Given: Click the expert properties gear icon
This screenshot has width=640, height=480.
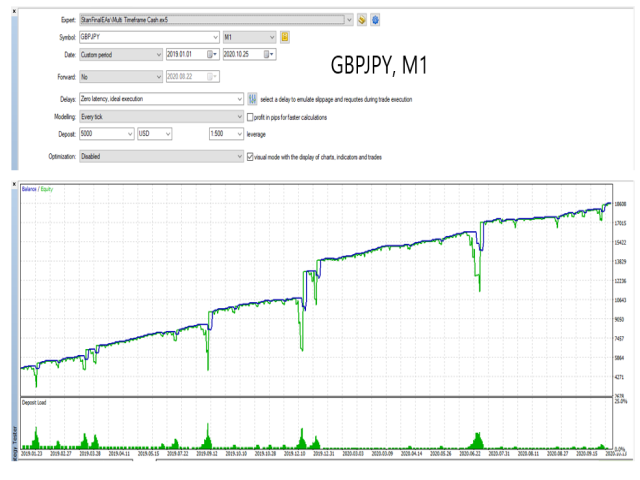Looking at the screenshot, I should [374, 19].
